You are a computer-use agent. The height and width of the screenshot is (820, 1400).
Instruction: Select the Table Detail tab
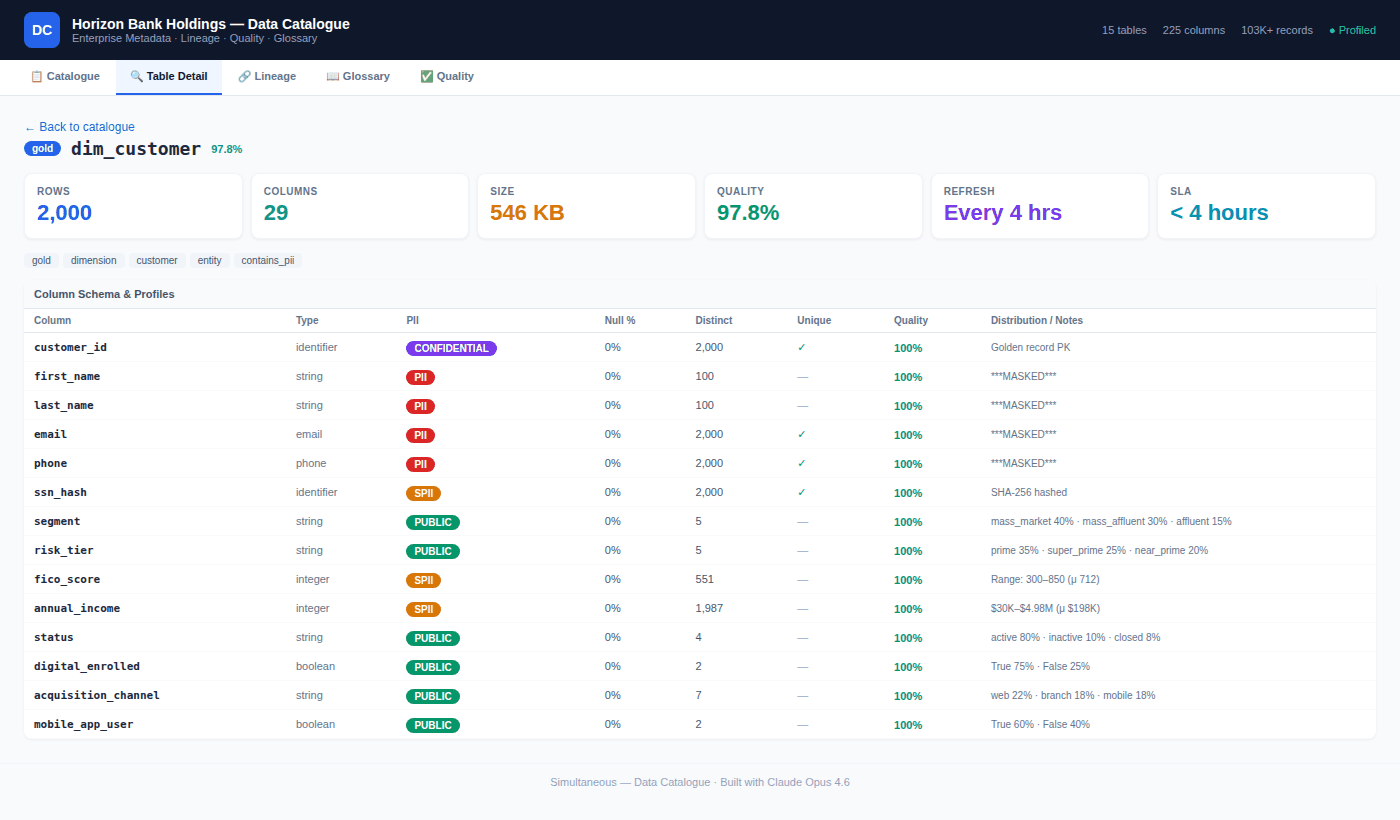[x=169, y=76]
